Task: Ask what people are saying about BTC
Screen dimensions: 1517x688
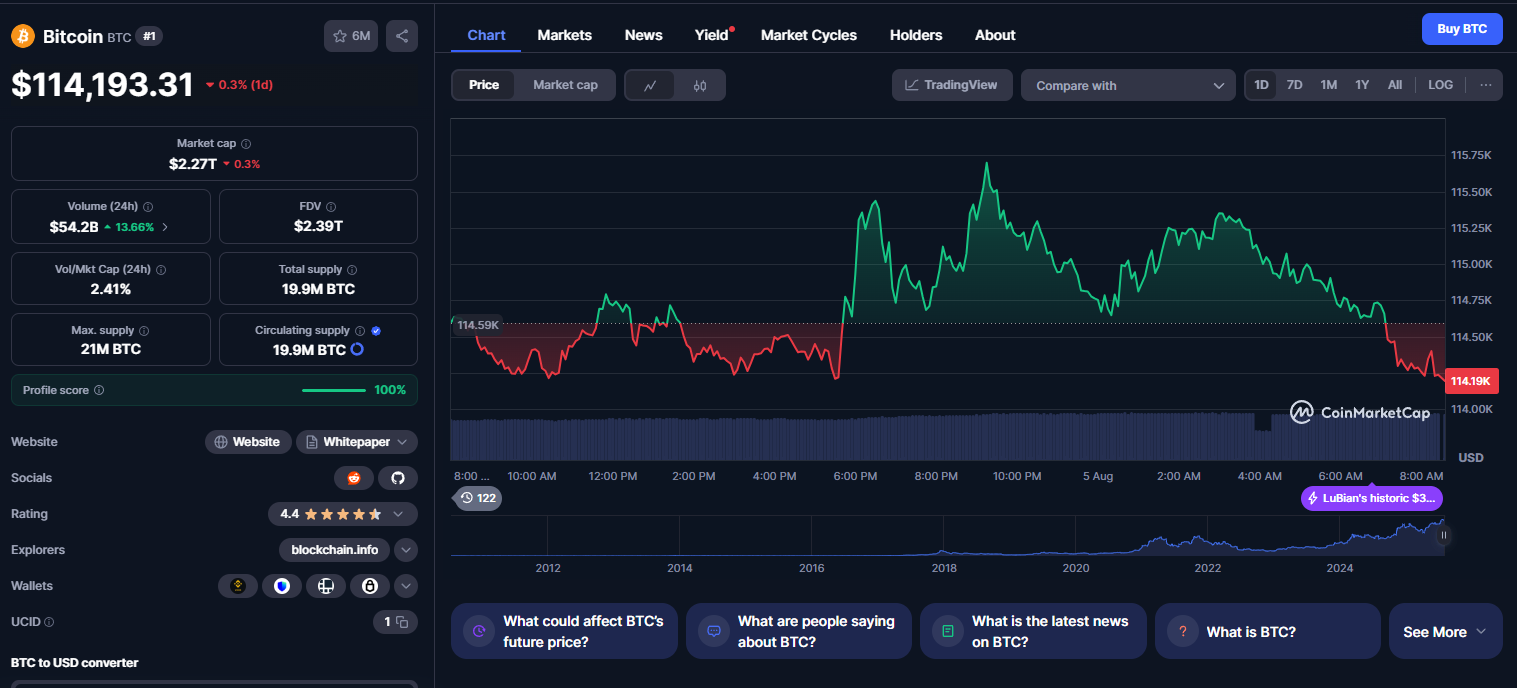Action: pos(799,631)
